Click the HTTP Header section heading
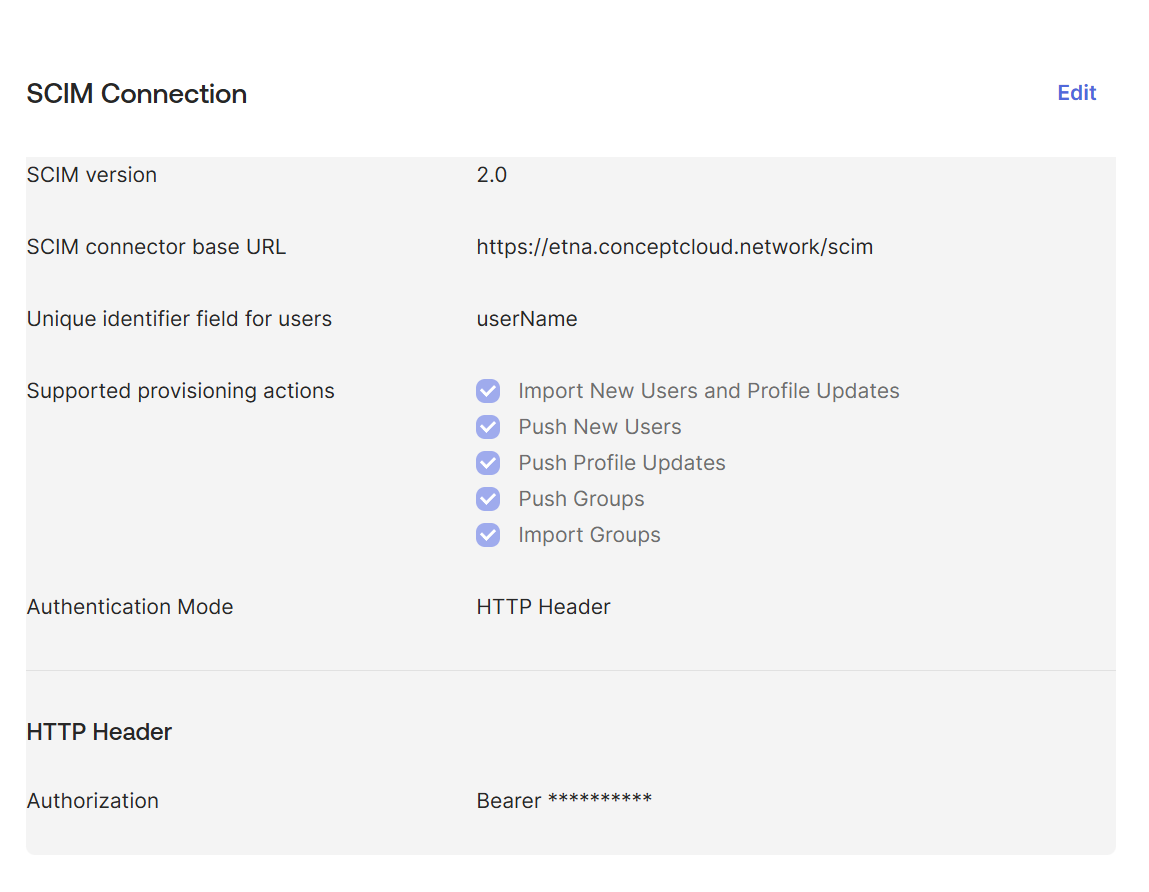The image size is (1149, 892). [100, 731]
